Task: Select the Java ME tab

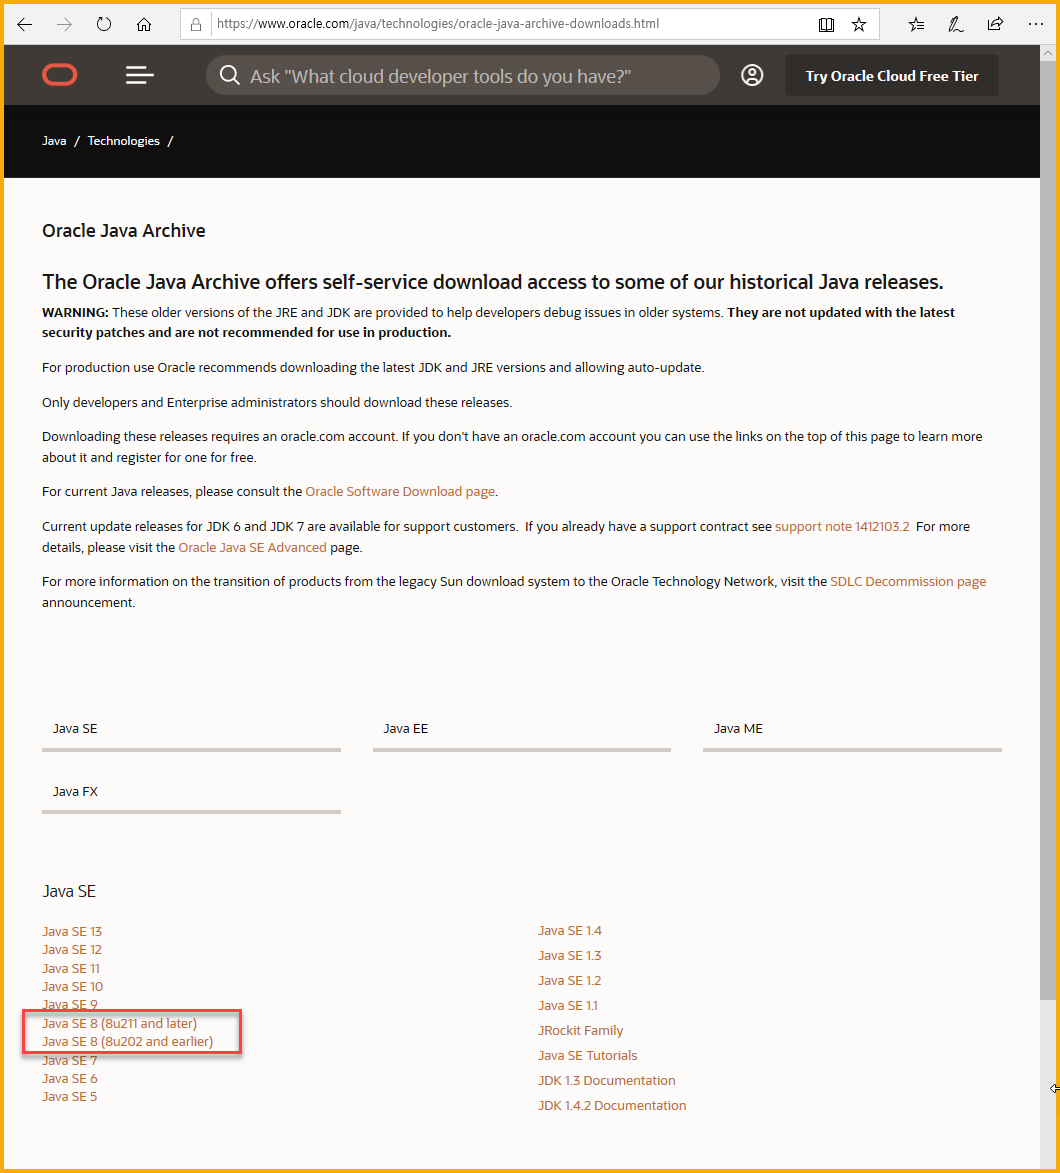Action: [852, 730]
